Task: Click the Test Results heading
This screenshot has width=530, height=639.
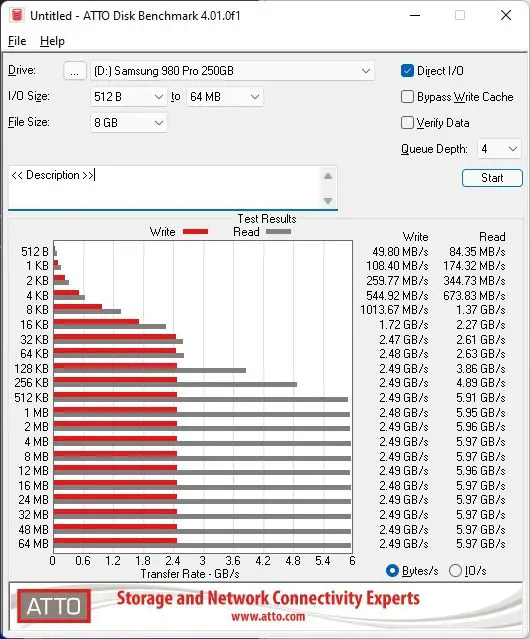Action: tap(267, 219)
